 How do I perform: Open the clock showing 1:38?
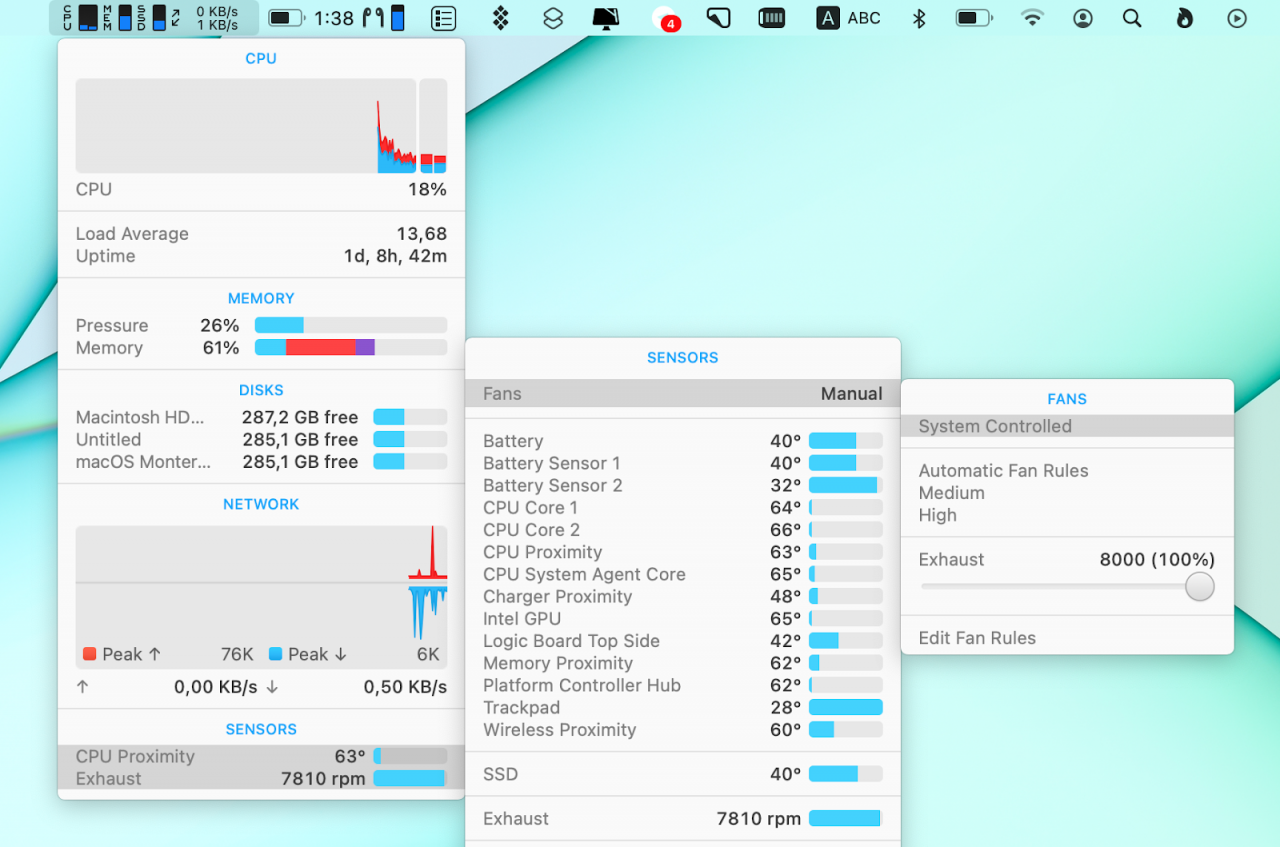(335, 16)
